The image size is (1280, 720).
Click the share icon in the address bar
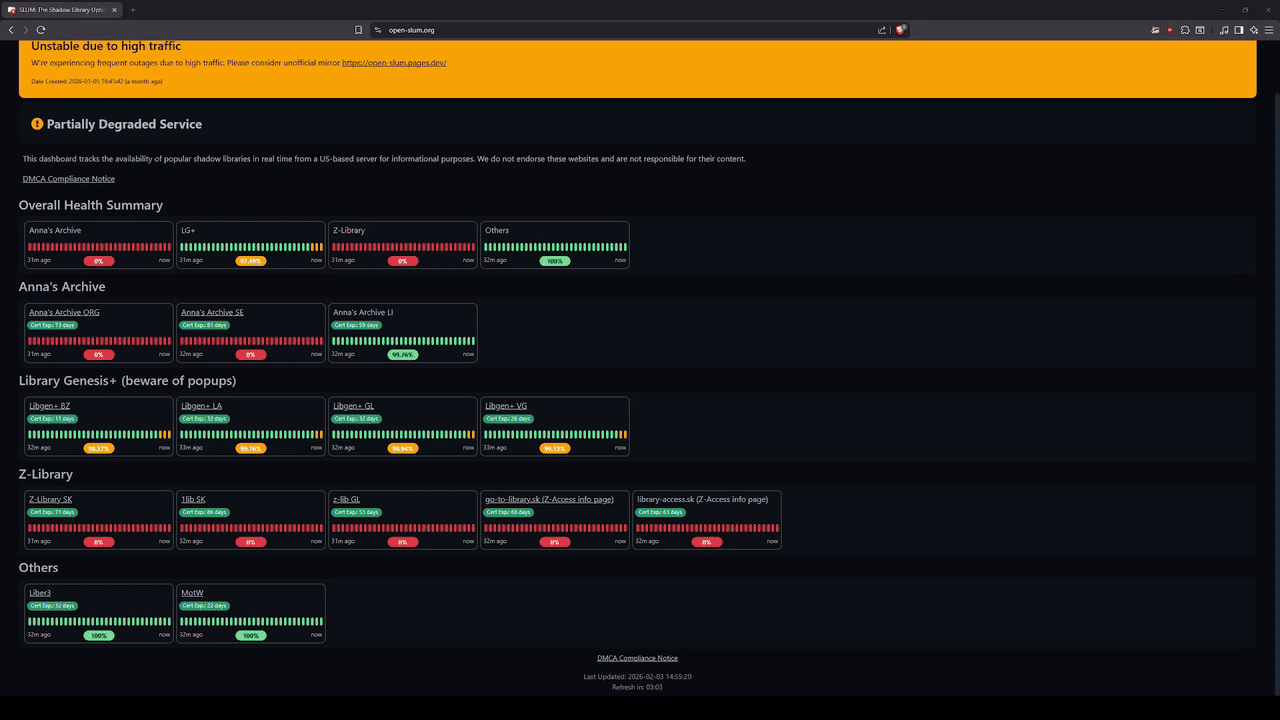pyautogui.click(x=882, y=30)
